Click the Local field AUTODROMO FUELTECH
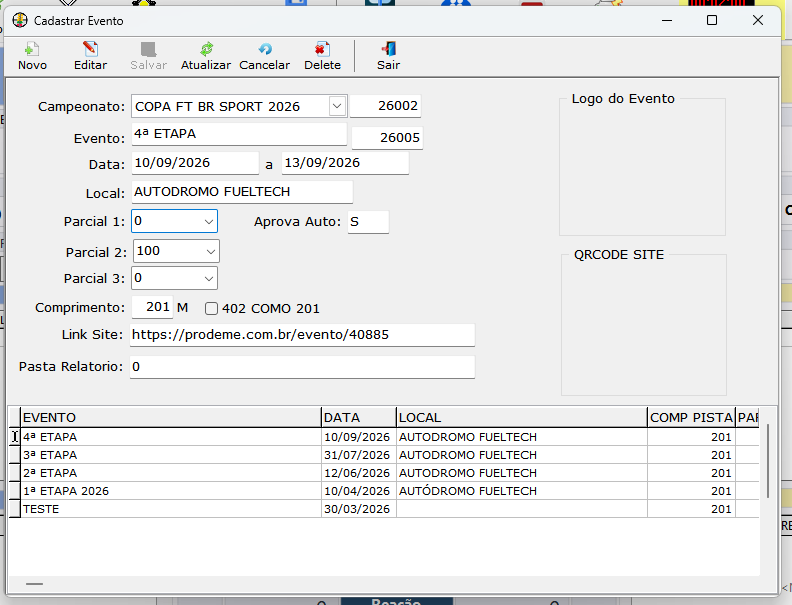 pos(242,192)
